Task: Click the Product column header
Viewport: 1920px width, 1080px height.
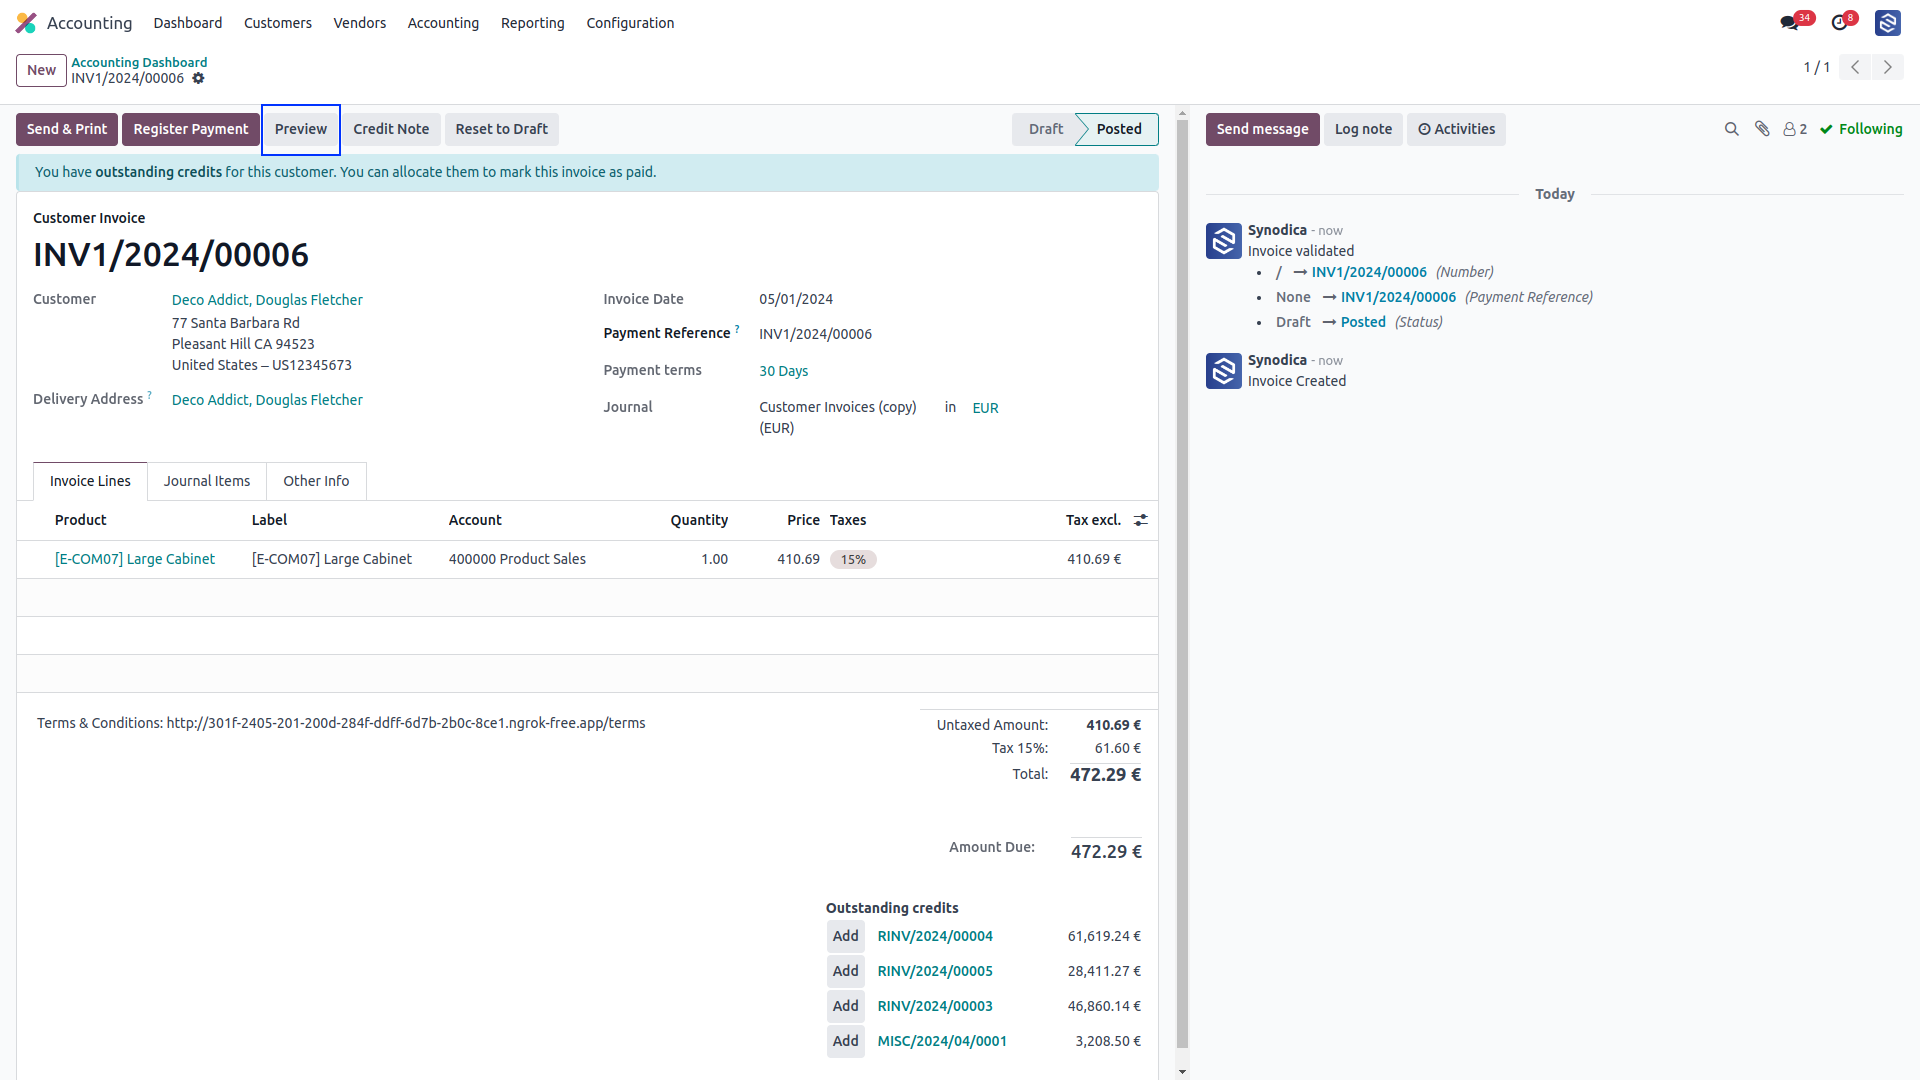Action: 81,520
